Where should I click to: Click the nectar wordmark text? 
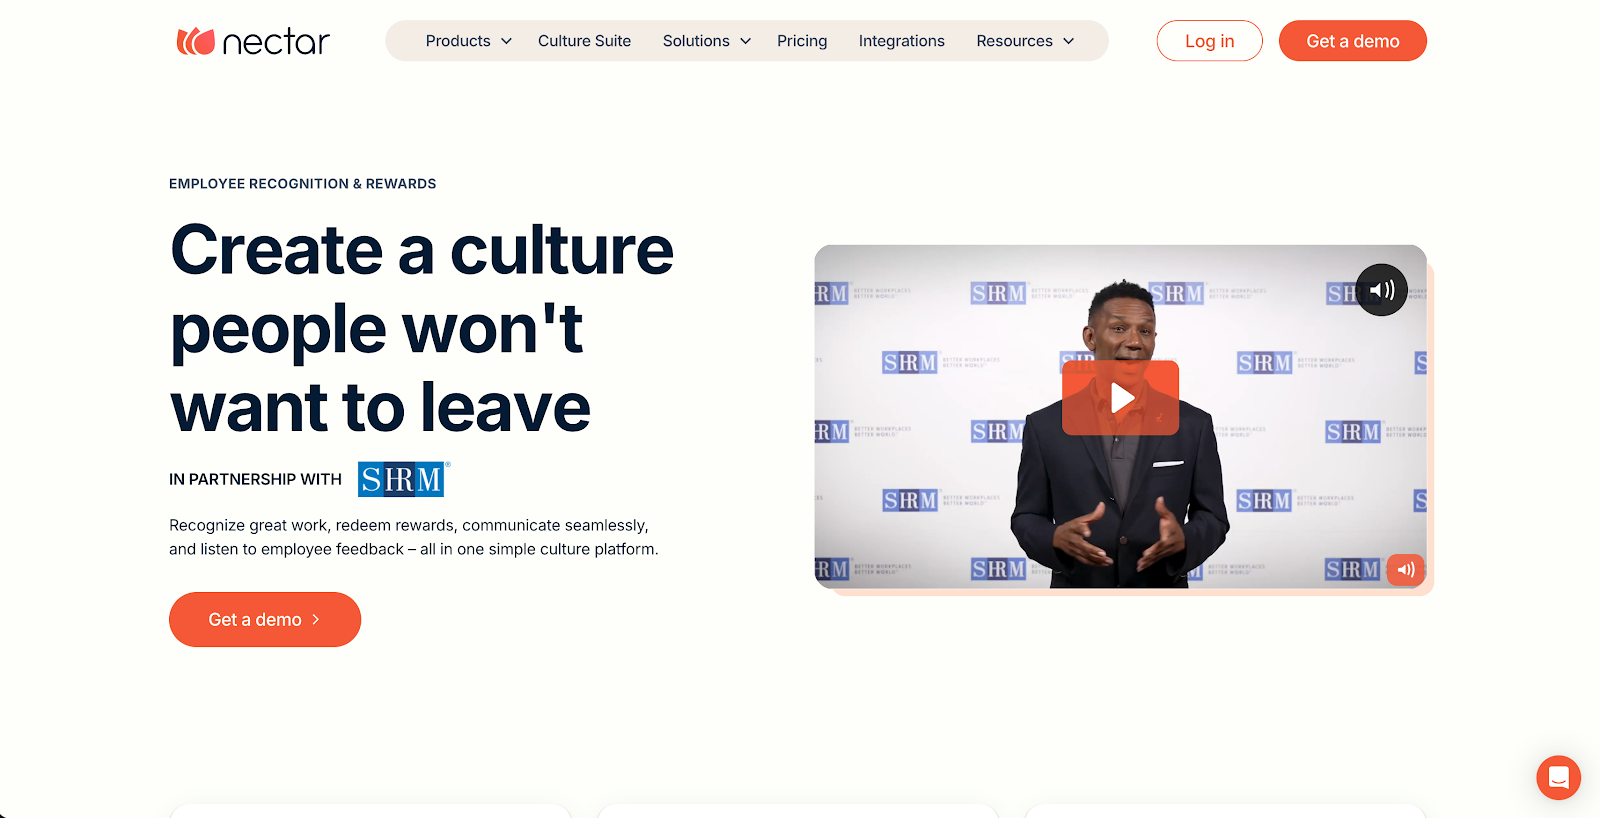click(276, 42)
